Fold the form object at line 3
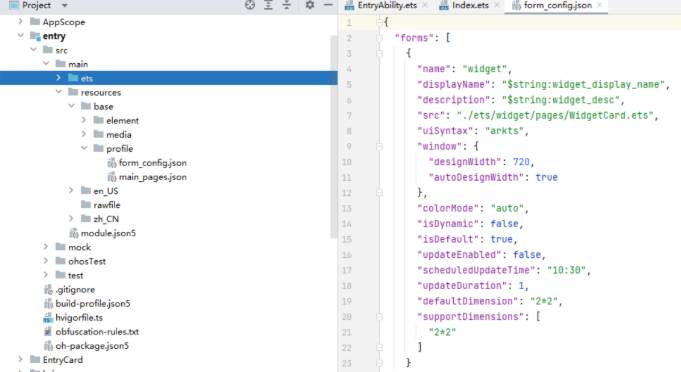 tap(379, 53)
